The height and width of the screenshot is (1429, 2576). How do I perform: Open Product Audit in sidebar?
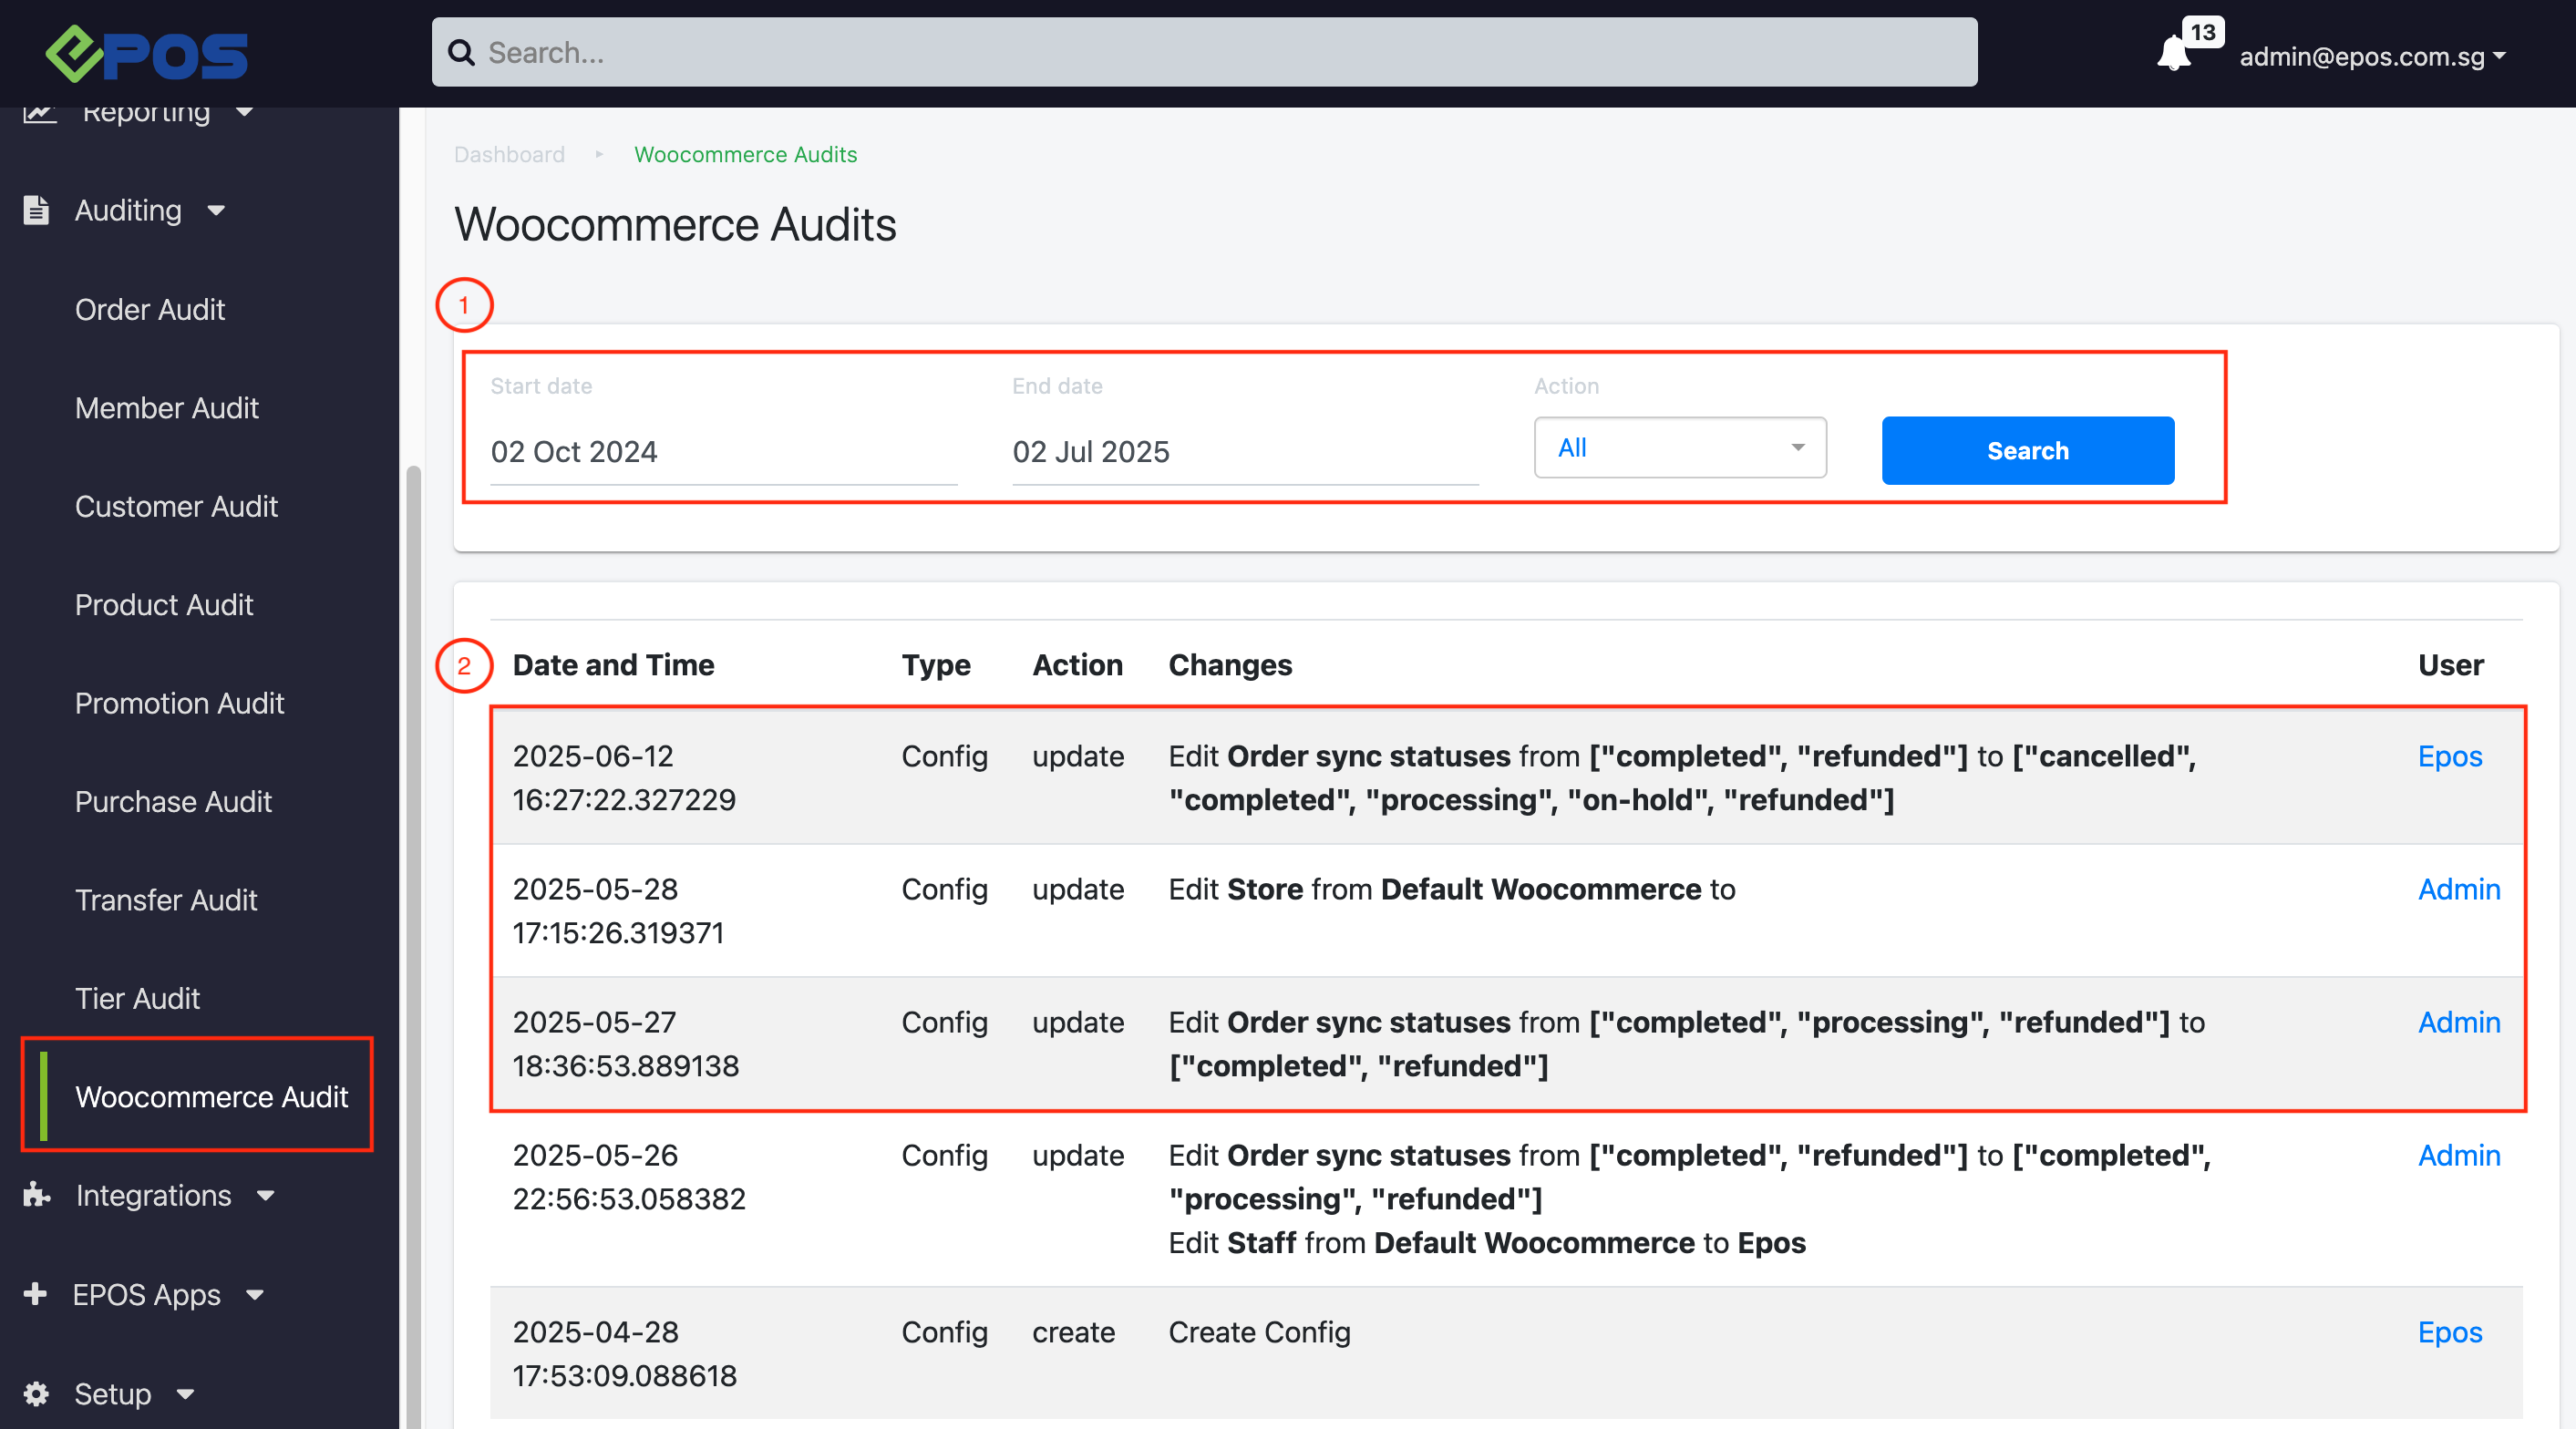coord(164,604)
